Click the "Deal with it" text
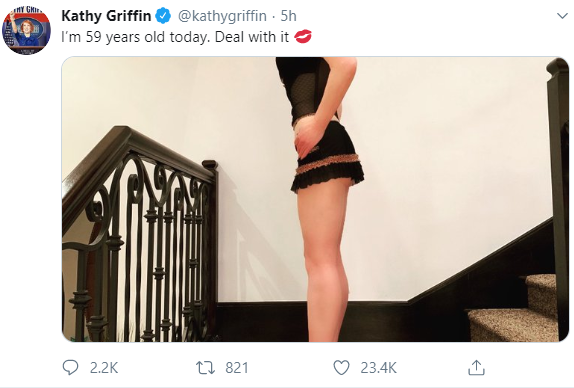The width and height of the screenshot is (574, 388). point(252,37)
